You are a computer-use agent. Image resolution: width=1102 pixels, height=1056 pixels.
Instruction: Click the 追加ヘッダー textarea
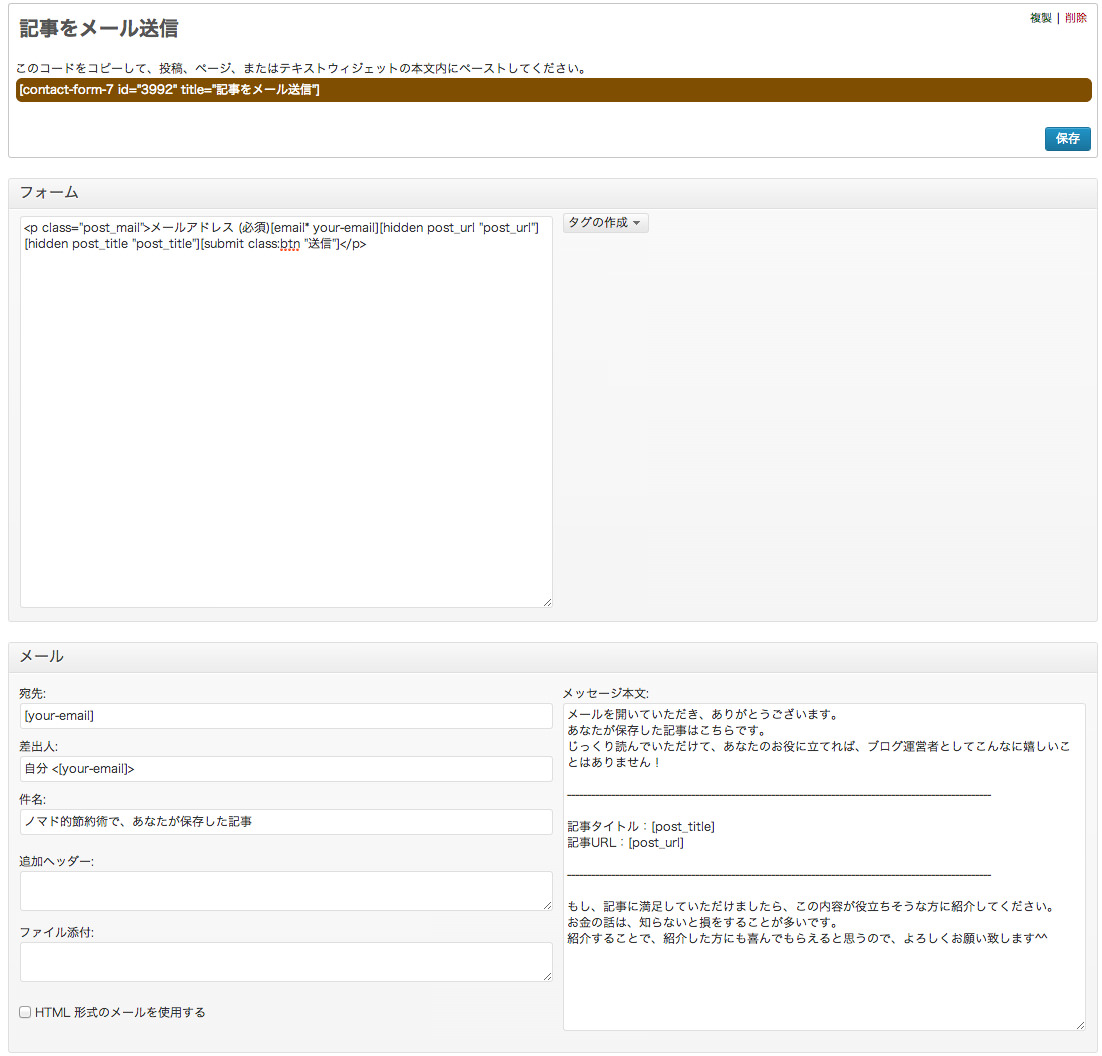click(286, 890)
